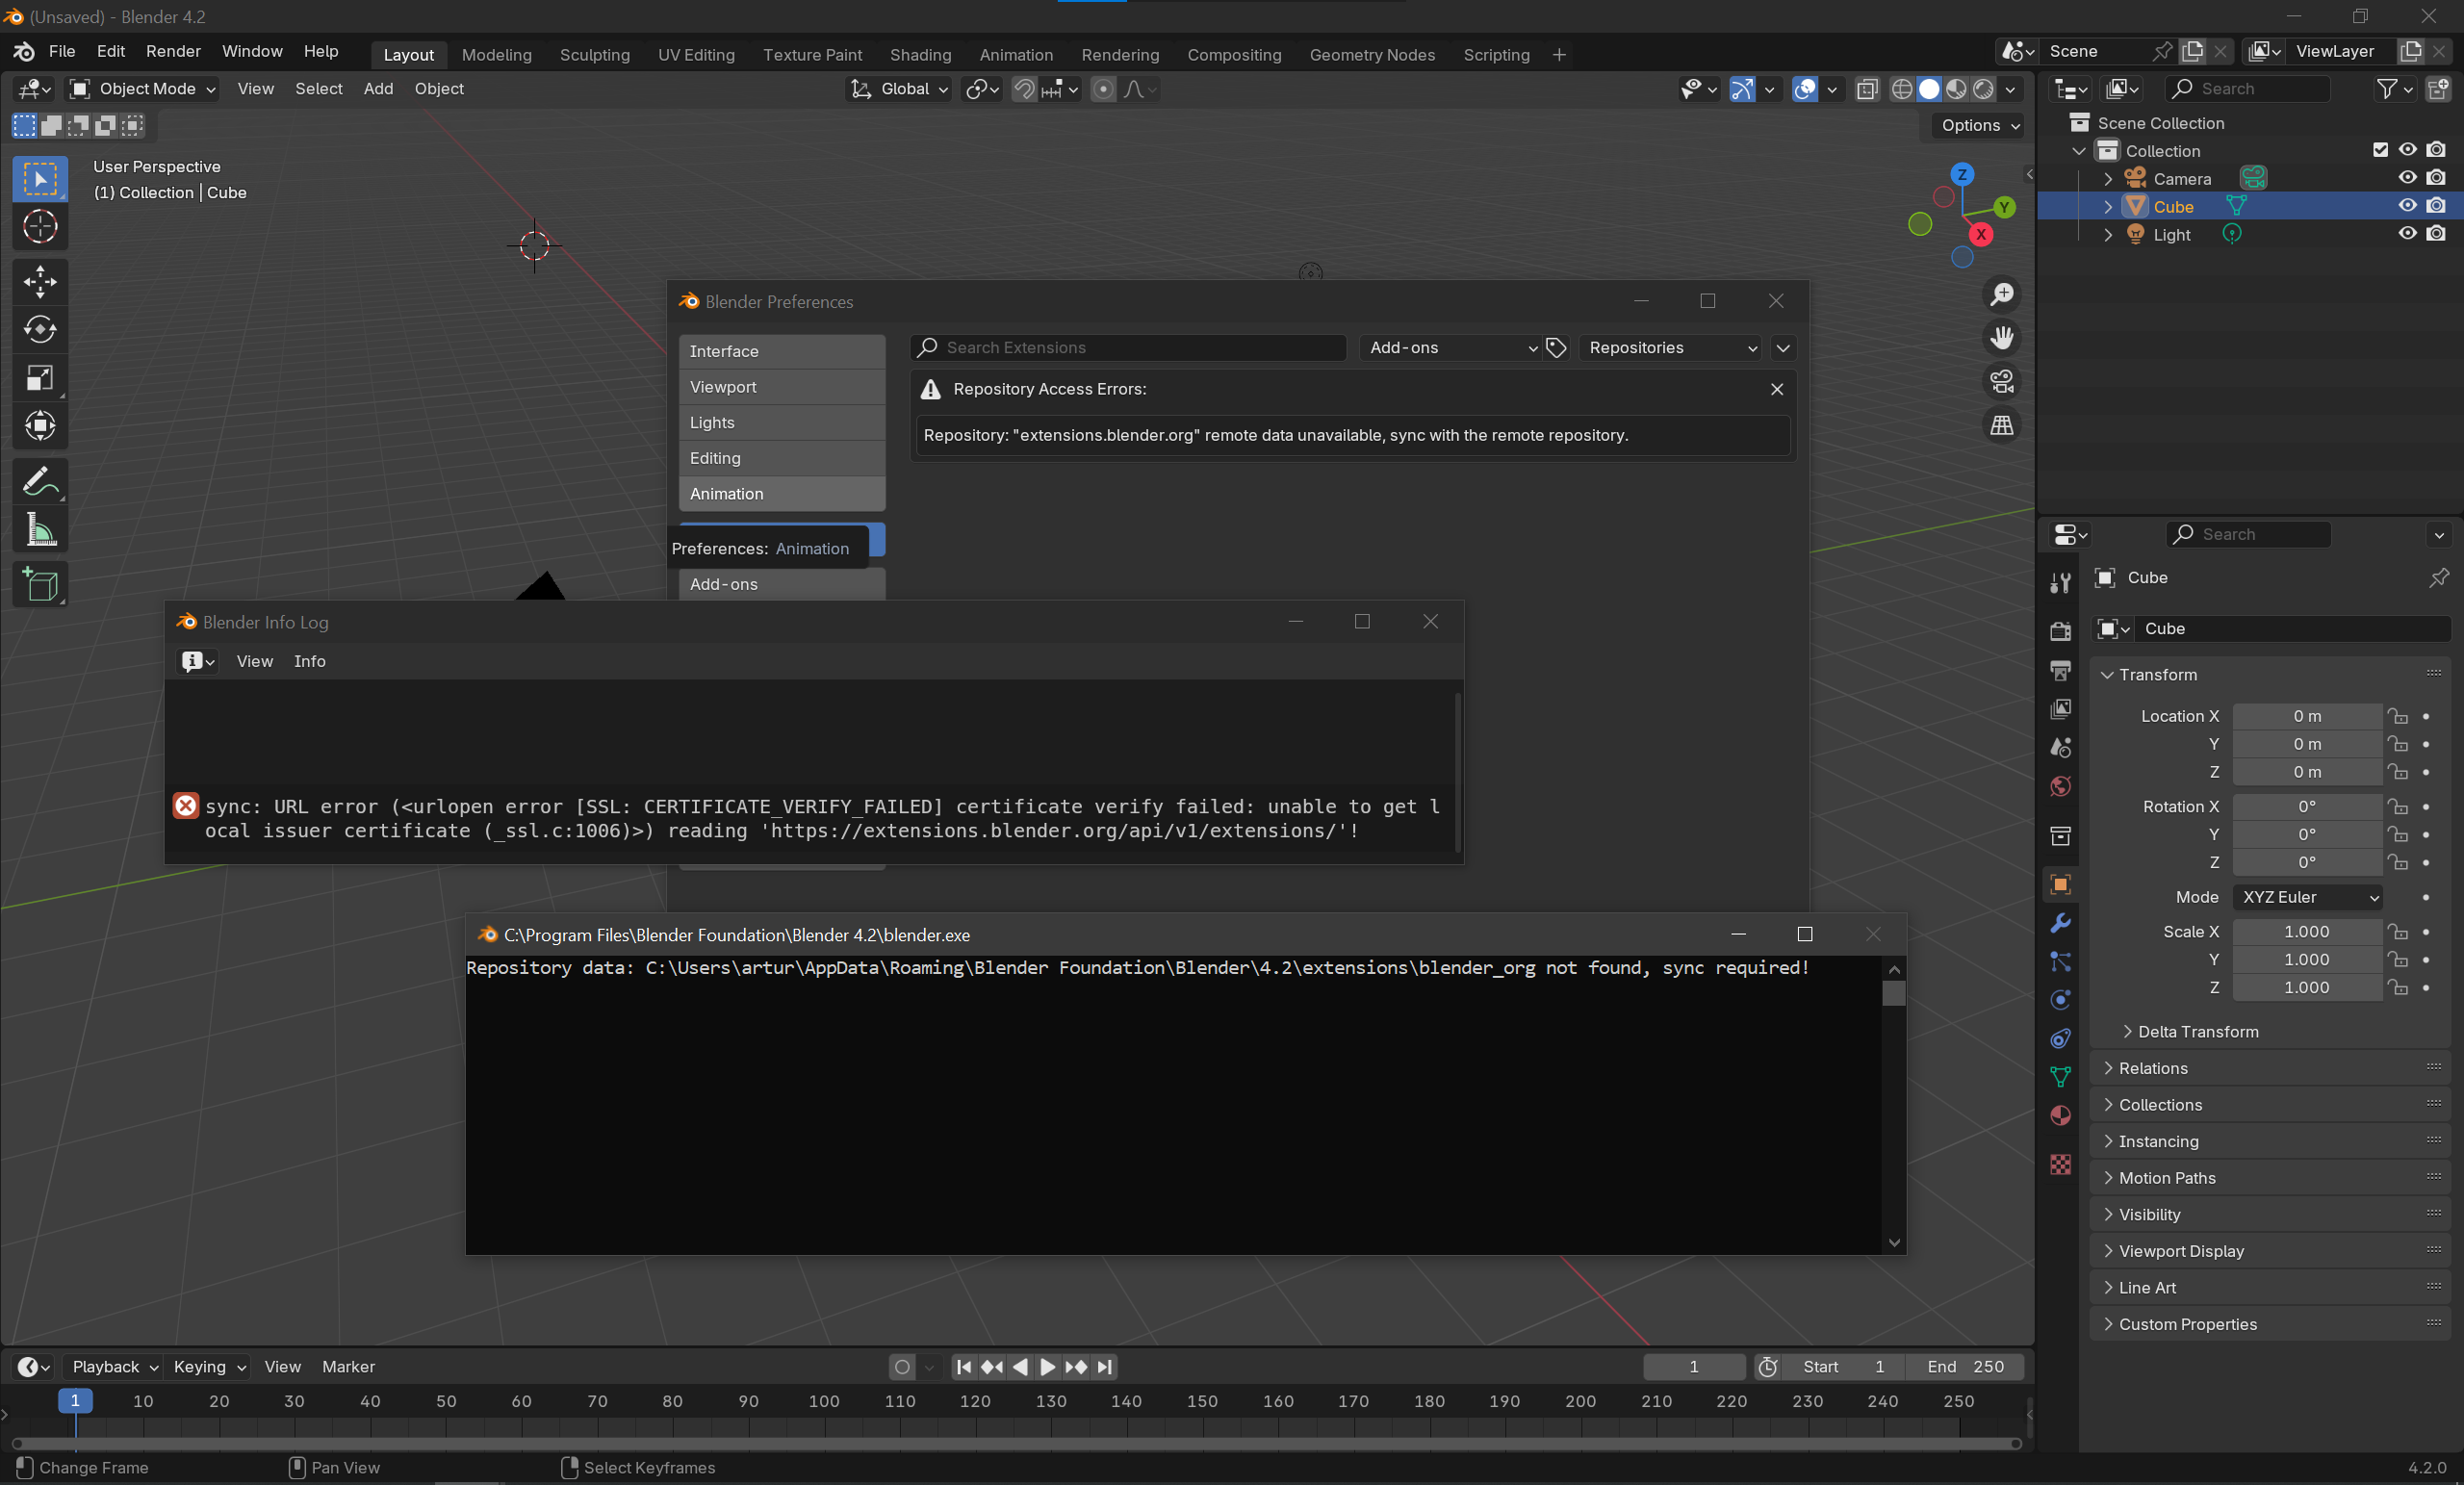The image size is (2464, 1485).
Task: Open the Material properties tab icon
Action: [2060, 1116]
